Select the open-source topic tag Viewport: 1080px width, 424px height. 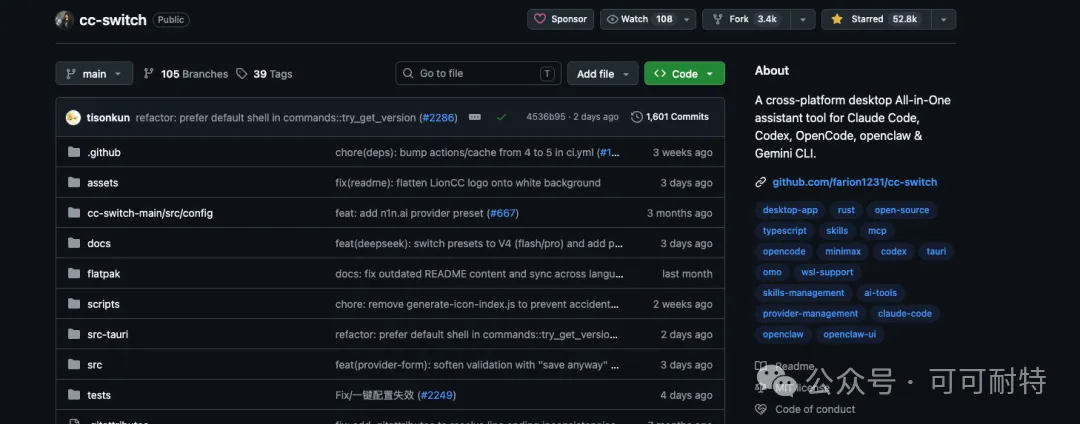pyautogui.click(x=902, y=210)
